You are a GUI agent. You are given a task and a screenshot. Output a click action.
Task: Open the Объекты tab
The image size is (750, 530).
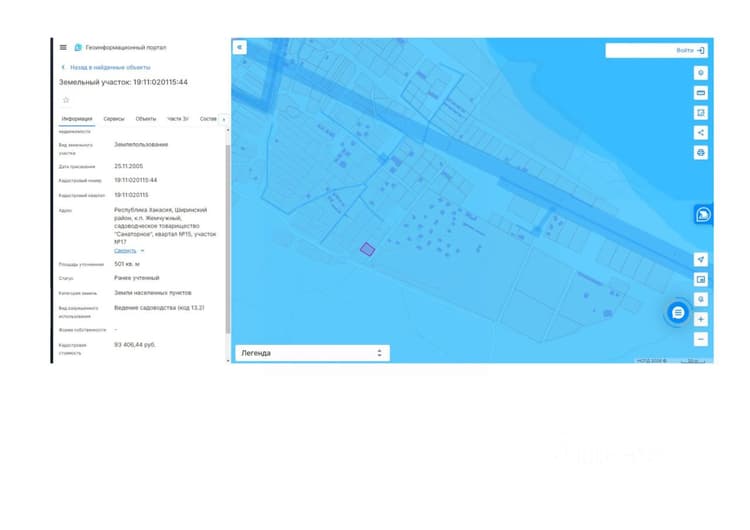pos(146,119)
